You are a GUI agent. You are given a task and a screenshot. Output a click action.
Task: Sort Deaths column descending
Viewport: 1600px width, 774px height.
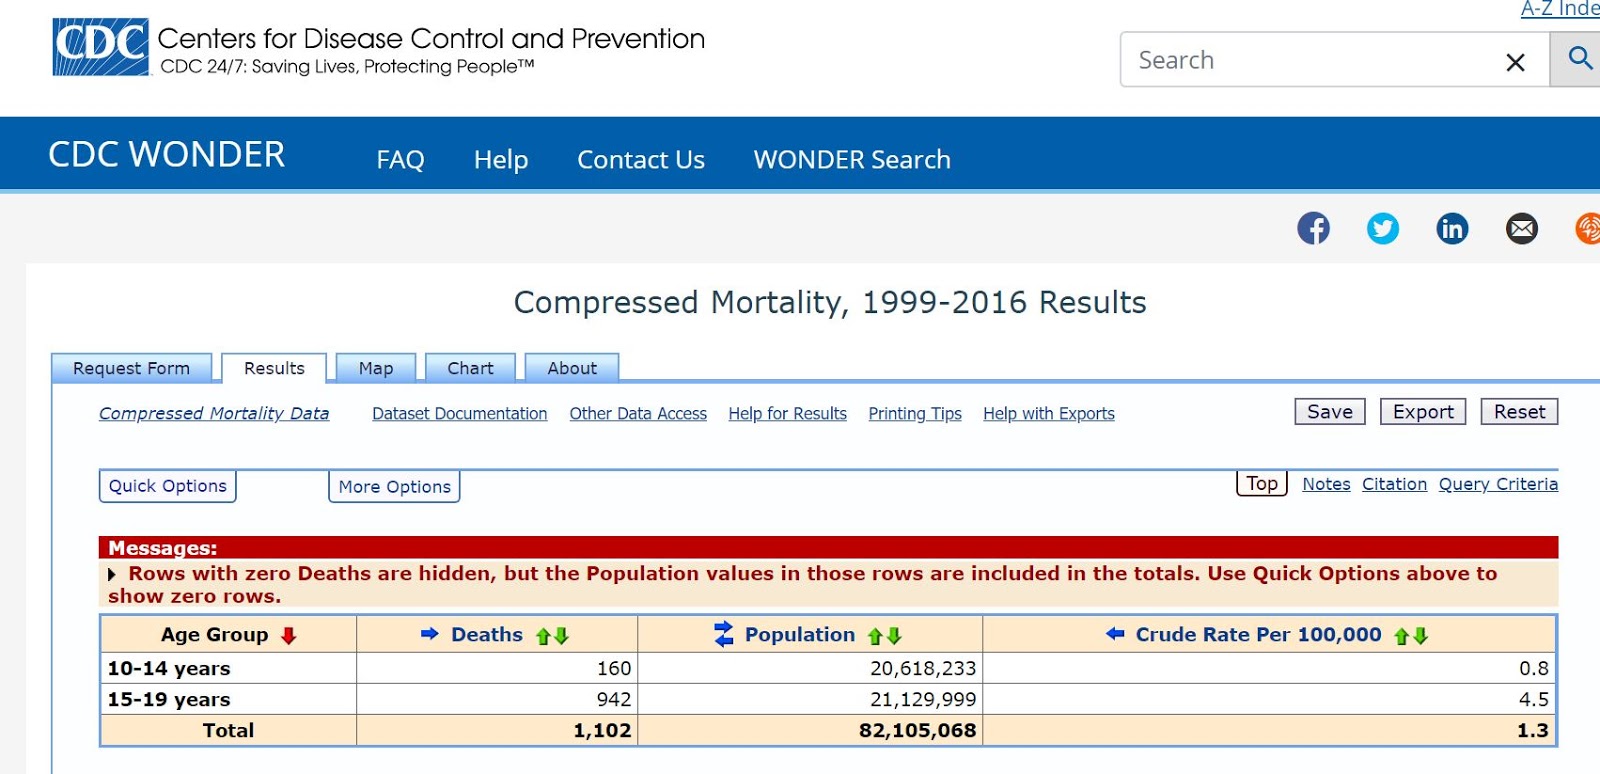tap(561, 636)
